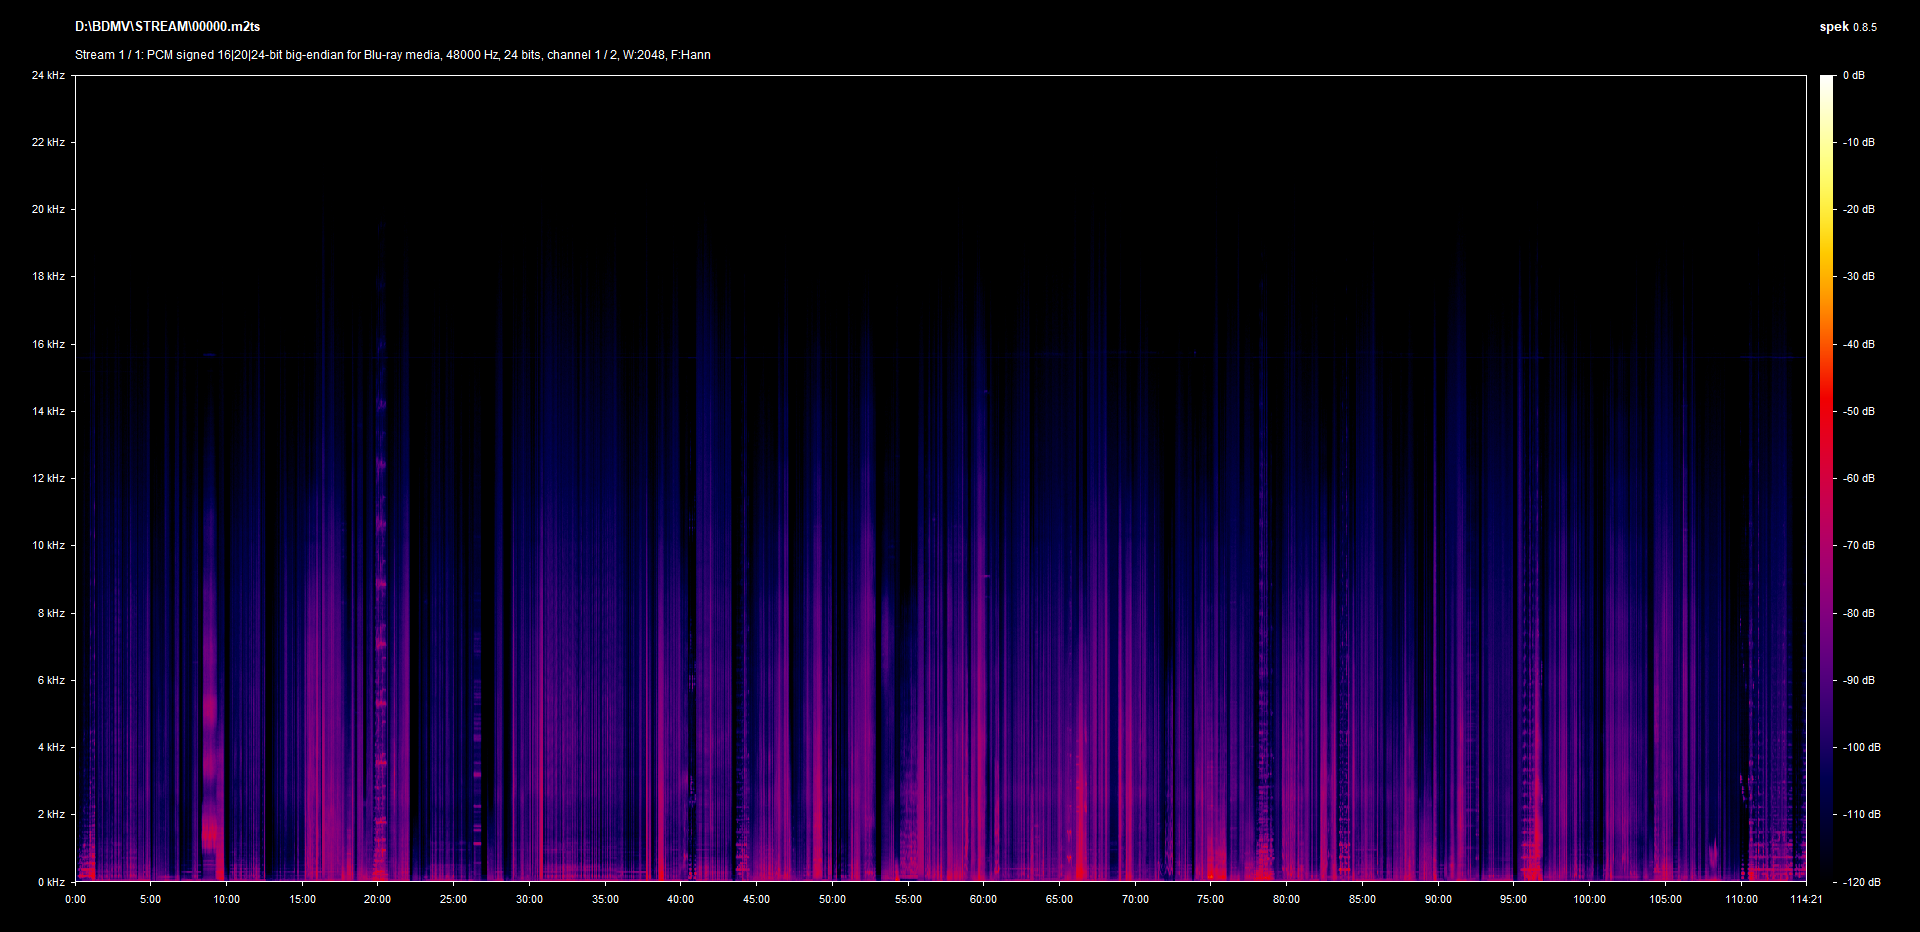
Task: Jump to the 75:00 time marker
Action: (1210, 899)
